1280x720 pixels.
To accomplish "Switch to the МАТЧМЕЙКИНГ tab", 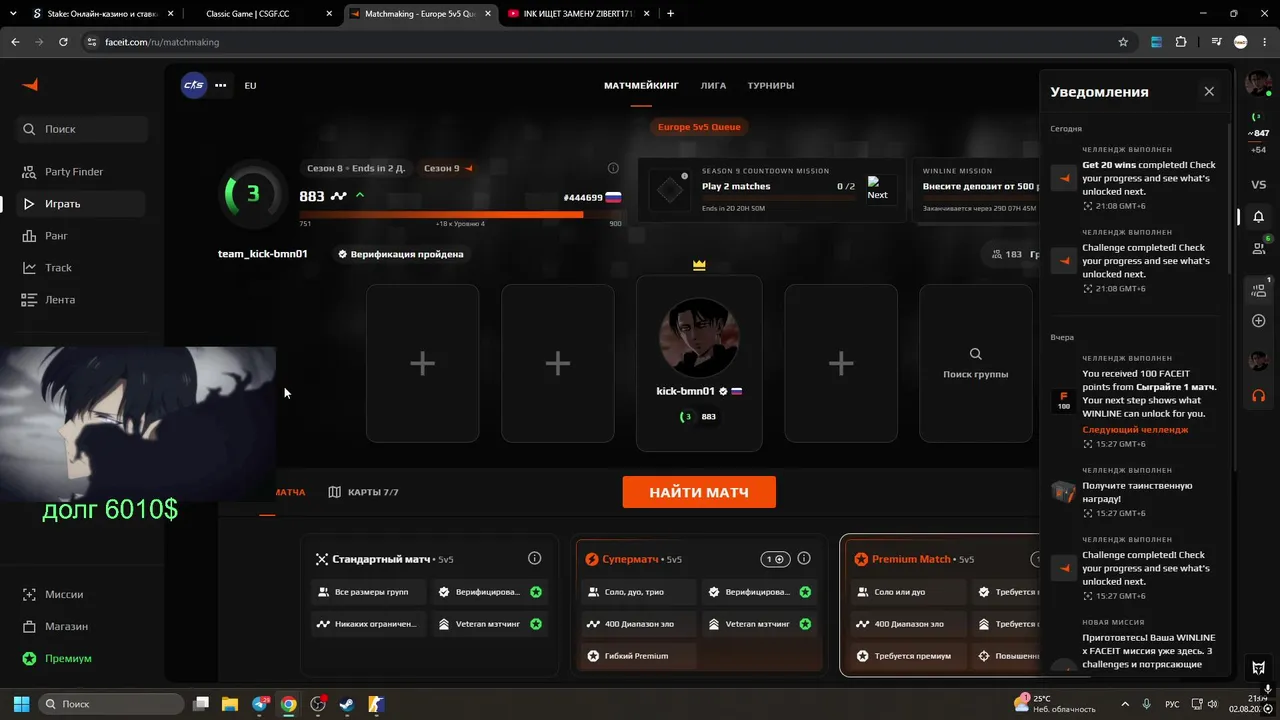I will [x=641, y=85].
